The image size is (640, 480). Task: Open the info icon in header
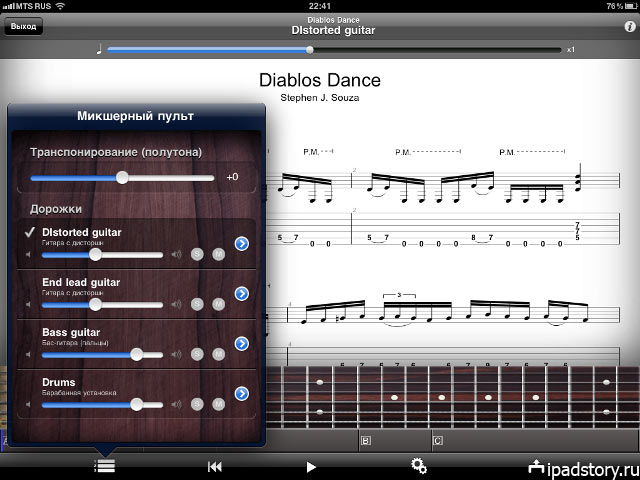tap(630, 27)
